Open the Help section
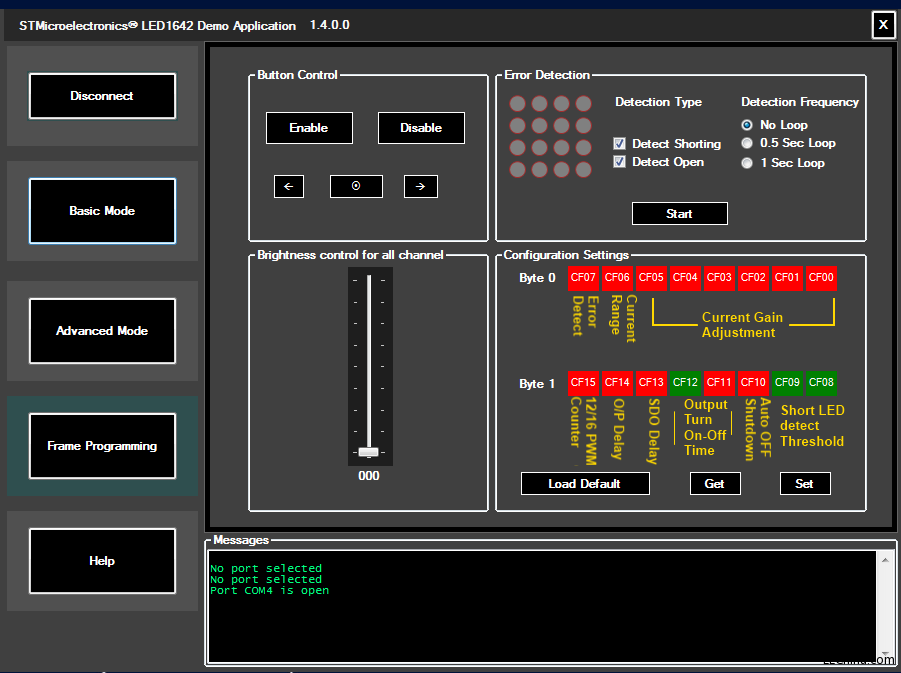This screenshot has width=901, height=673. coord(102,561)
